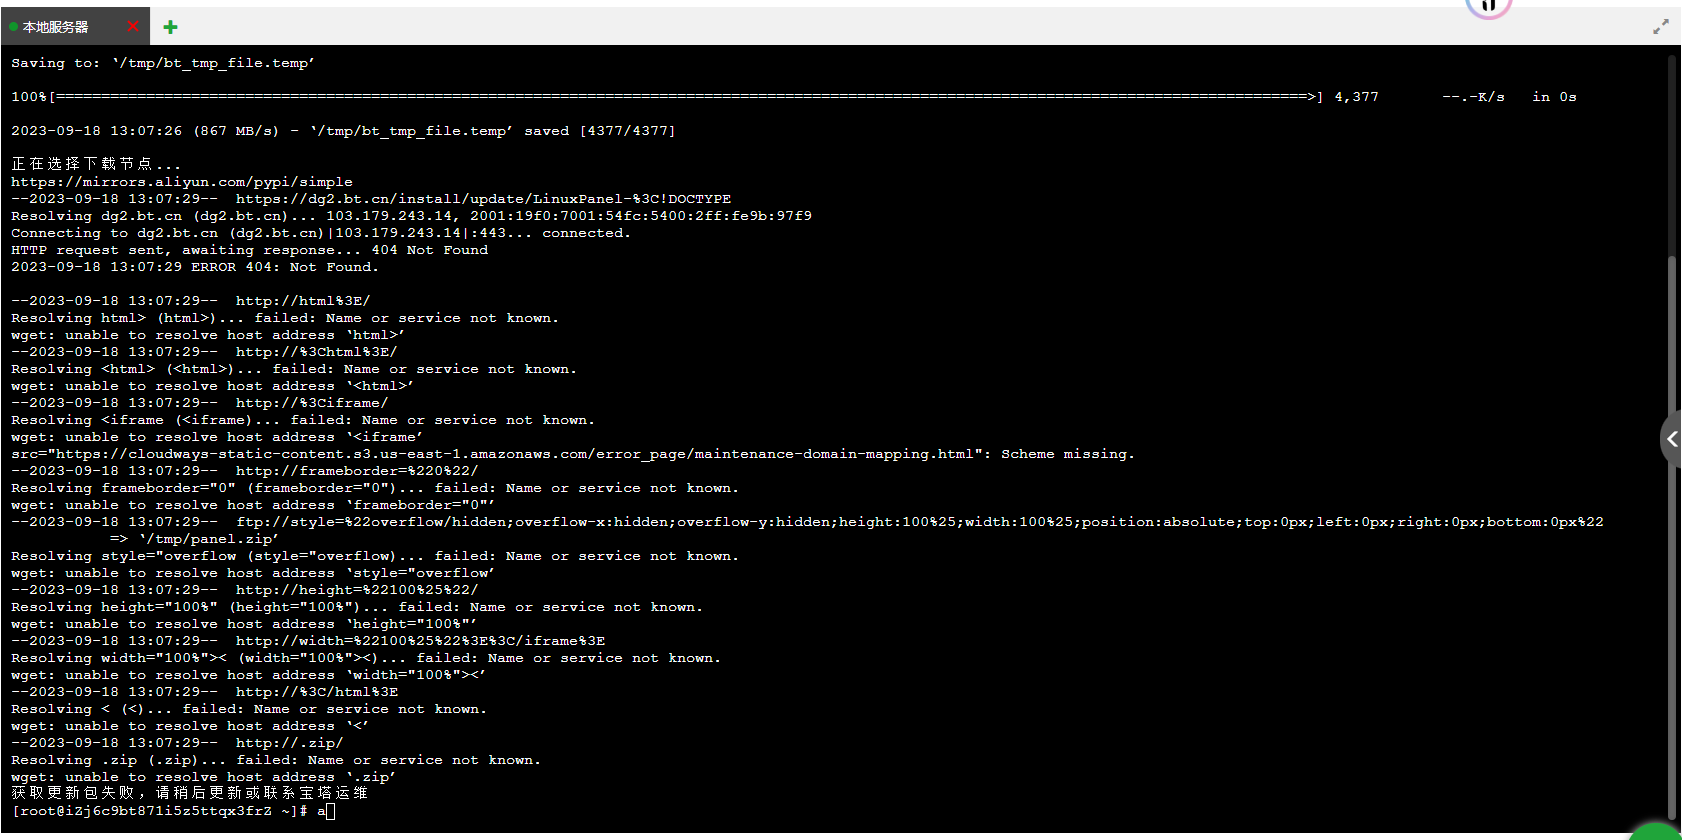Toggle fullscreen with the expand arrows icon
The image size is (1682, 840).
(x=1661, y=27)
